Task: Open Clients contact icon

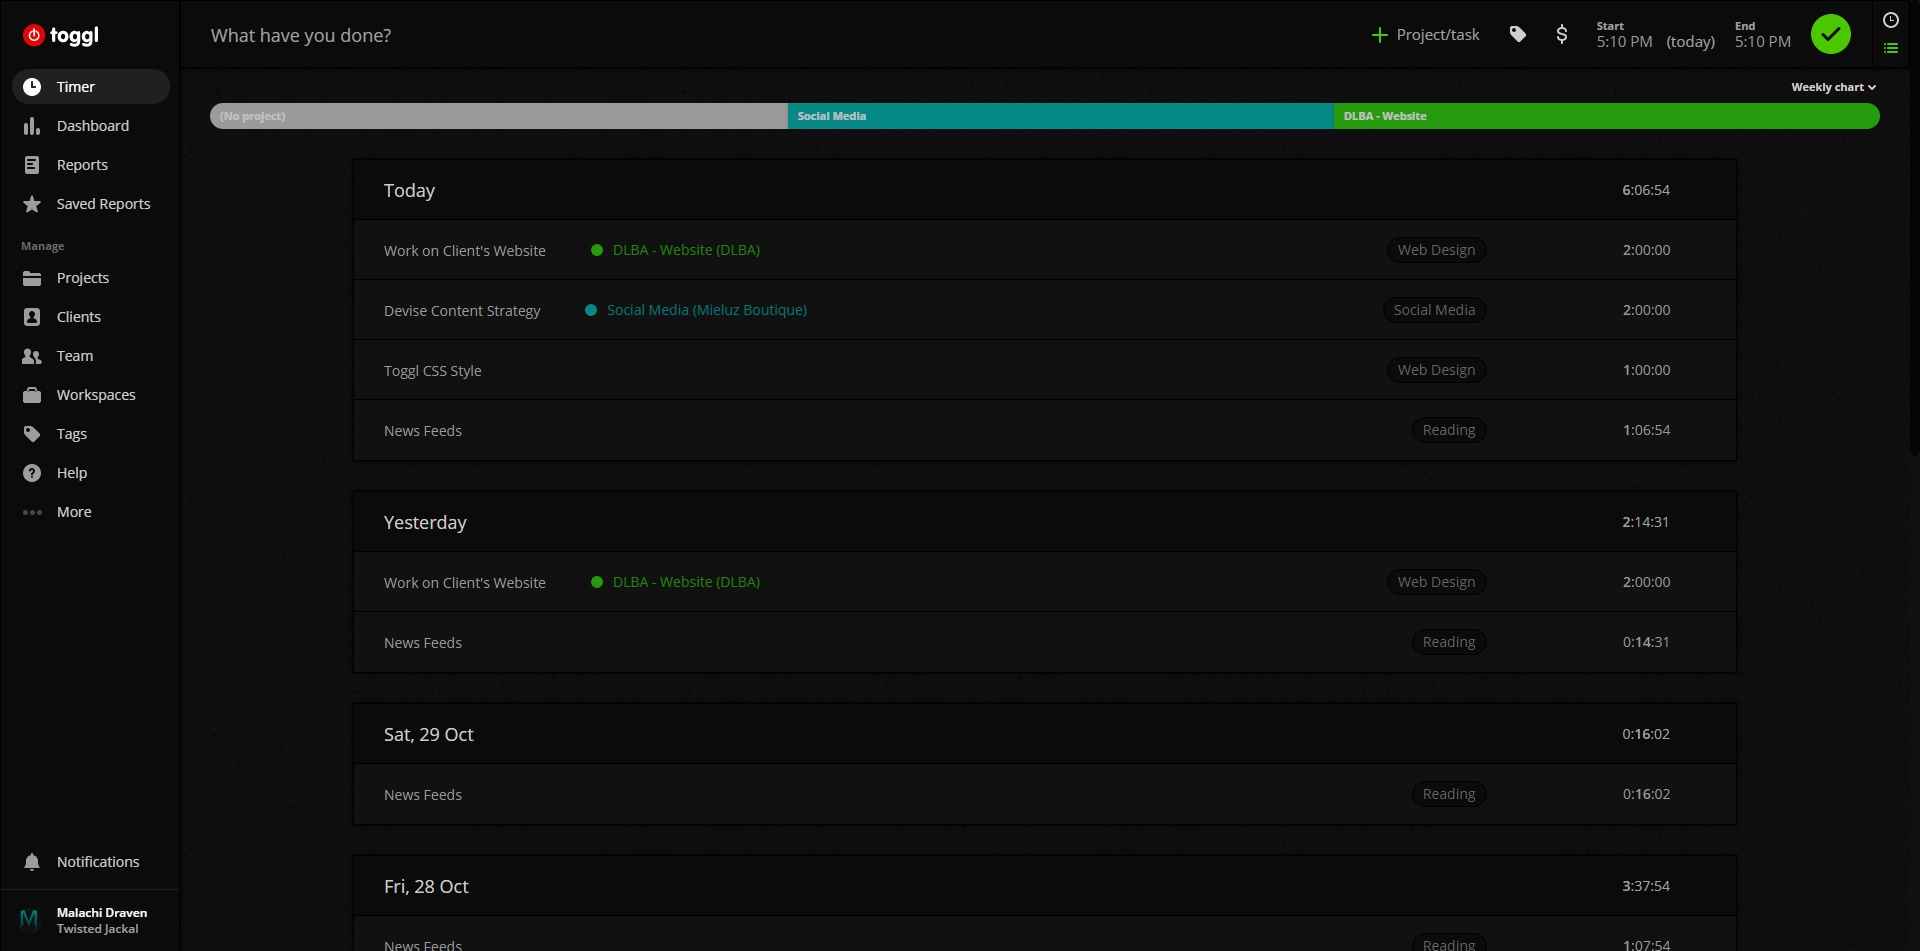Action: [32, 317]
